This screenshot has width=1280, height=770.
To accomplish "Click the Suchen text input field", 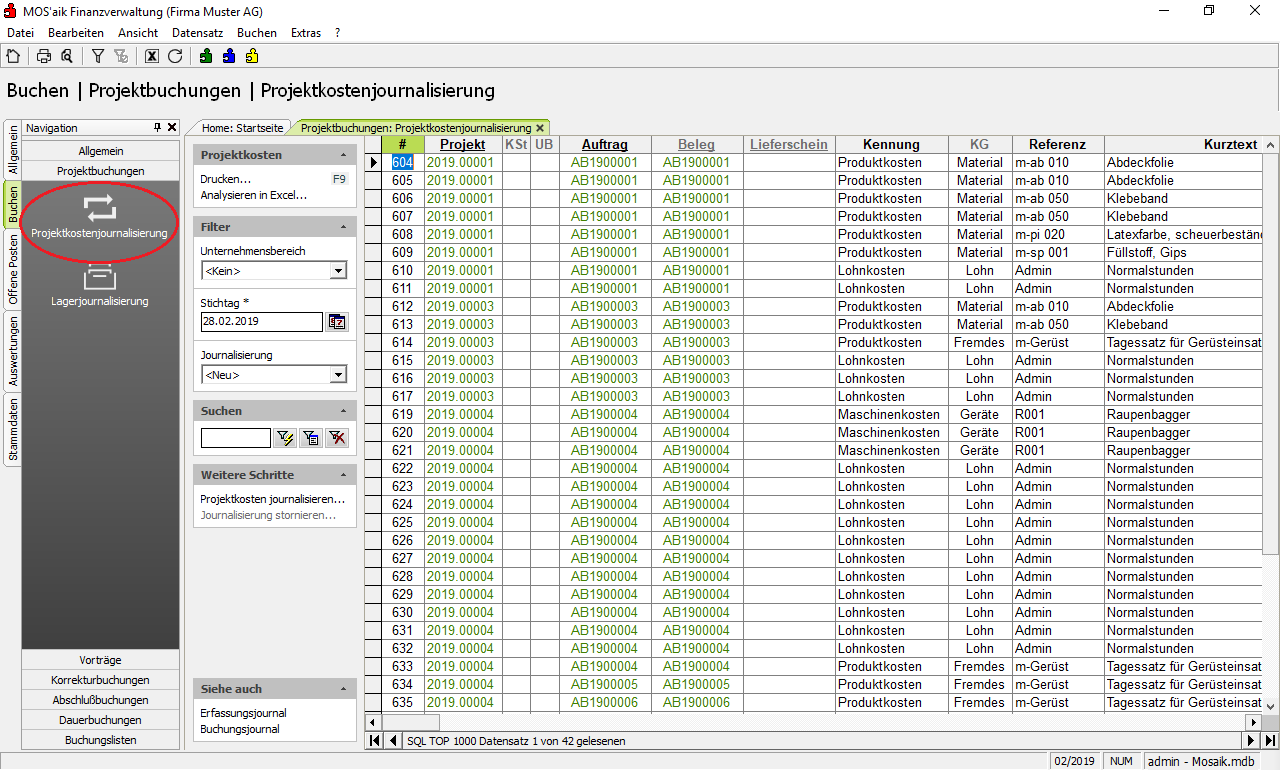I will 235,438.
